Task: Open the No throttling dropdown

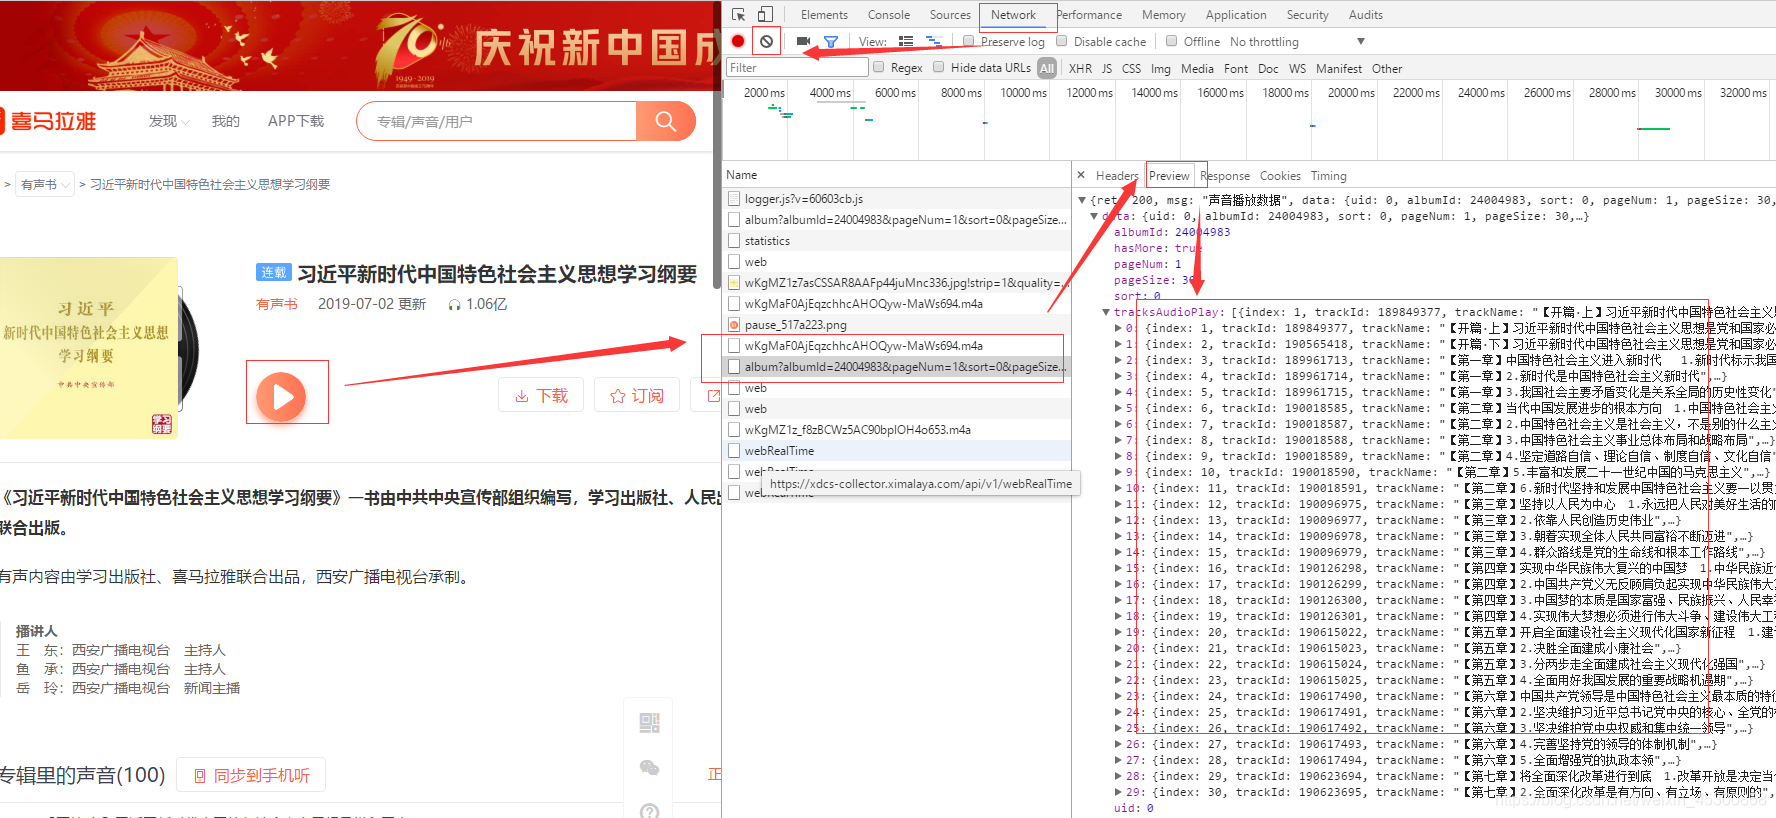Action: 1297,41
